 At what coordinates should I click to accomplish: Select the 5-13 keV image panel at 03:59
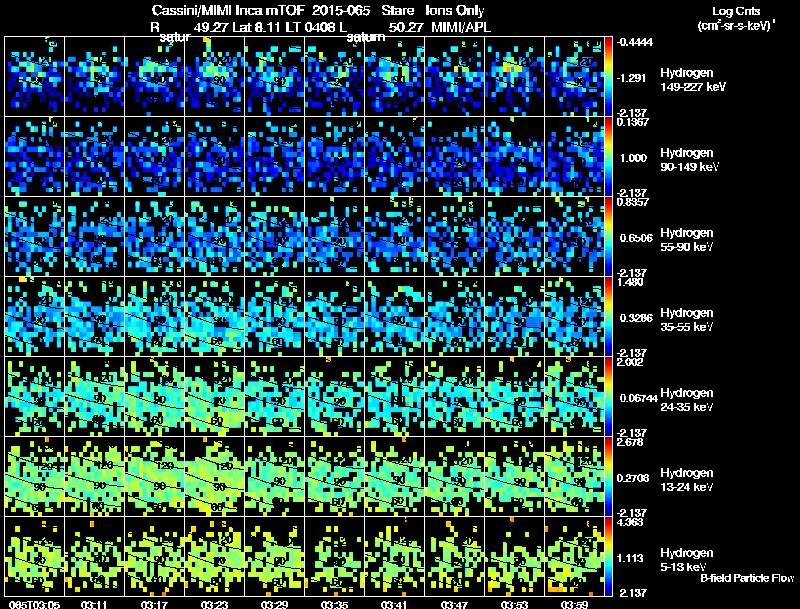click(x=574, y=557)
